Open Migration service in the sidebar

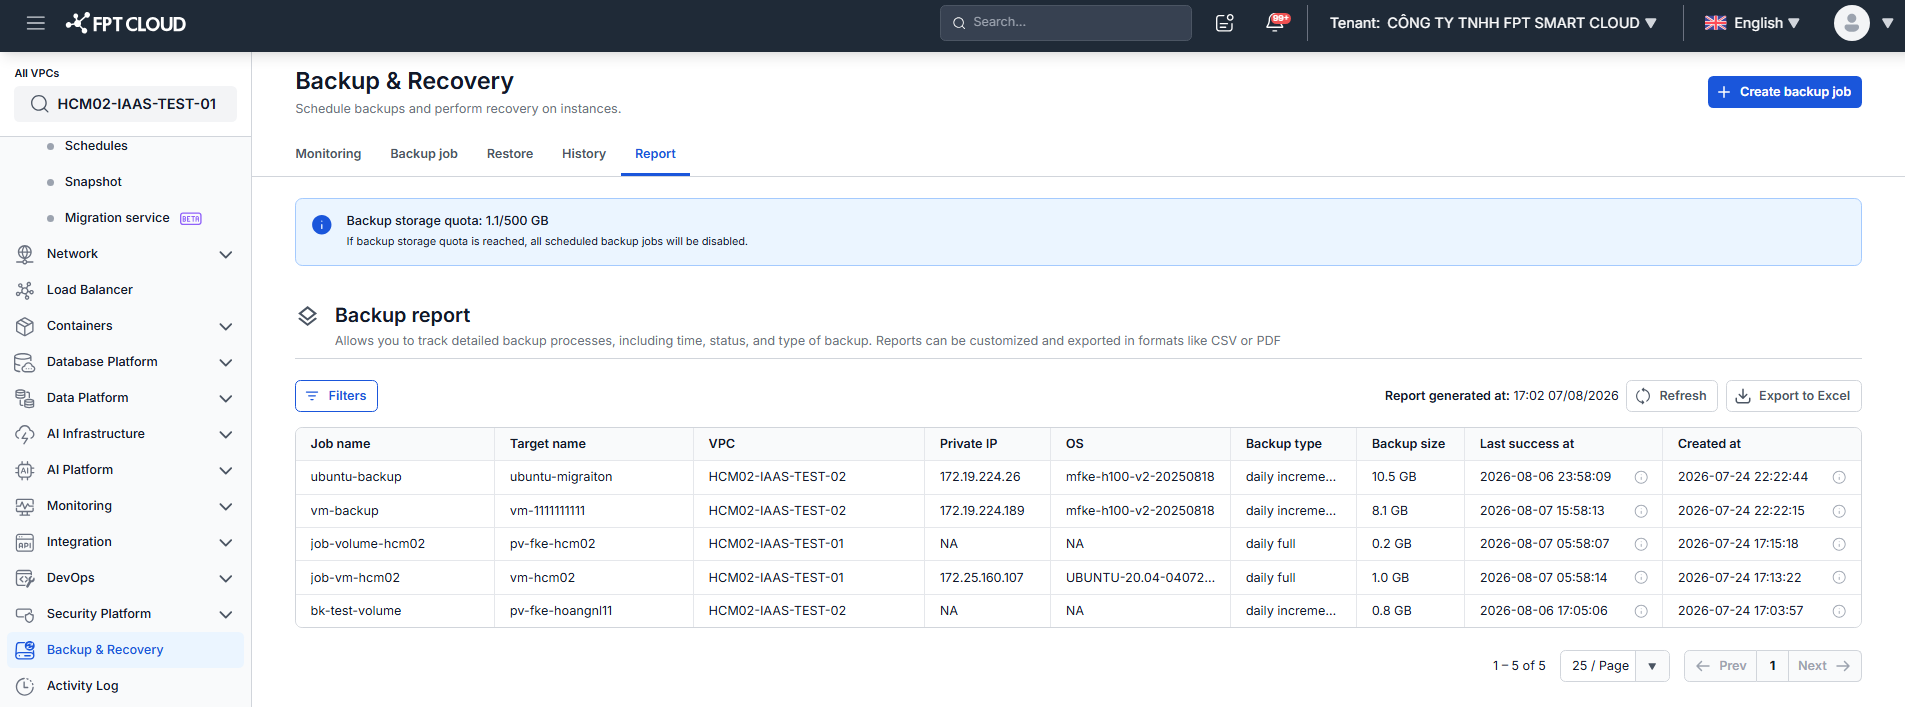coord(117,218)
